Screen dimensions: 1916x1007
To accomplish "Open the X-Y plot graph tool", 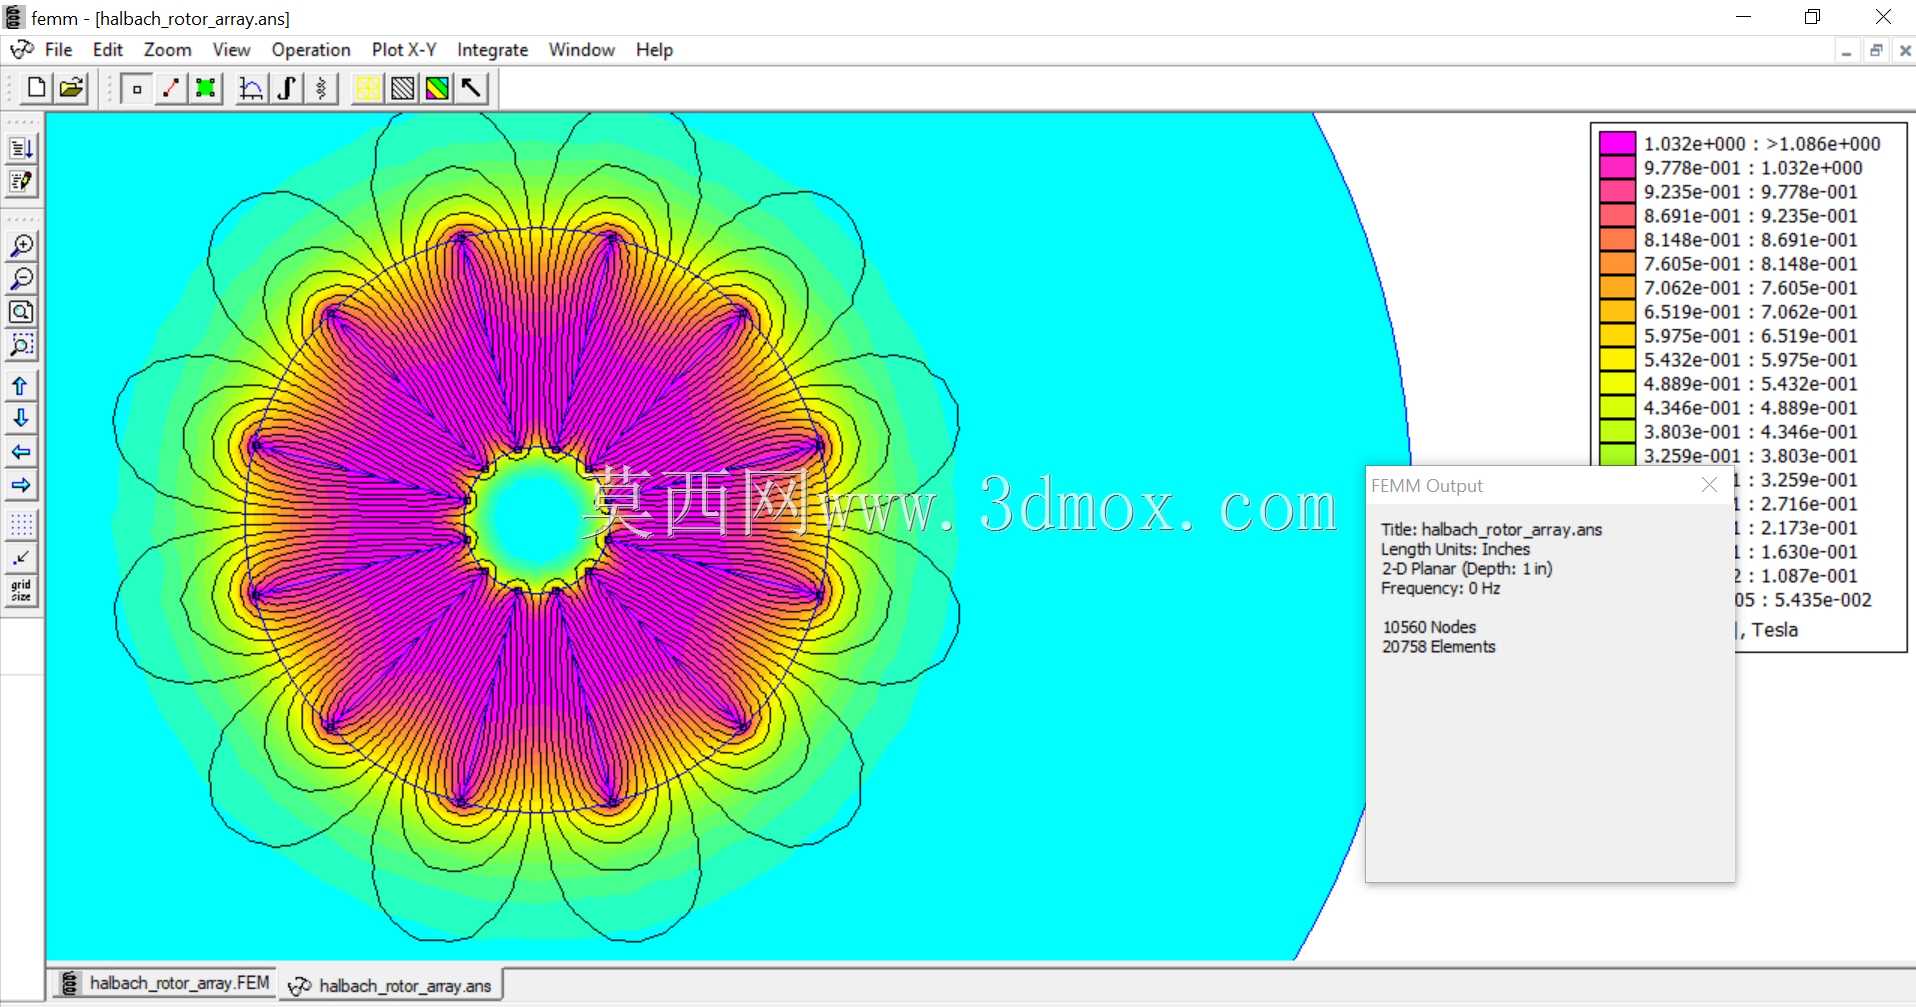I will (x=251, y=88).
